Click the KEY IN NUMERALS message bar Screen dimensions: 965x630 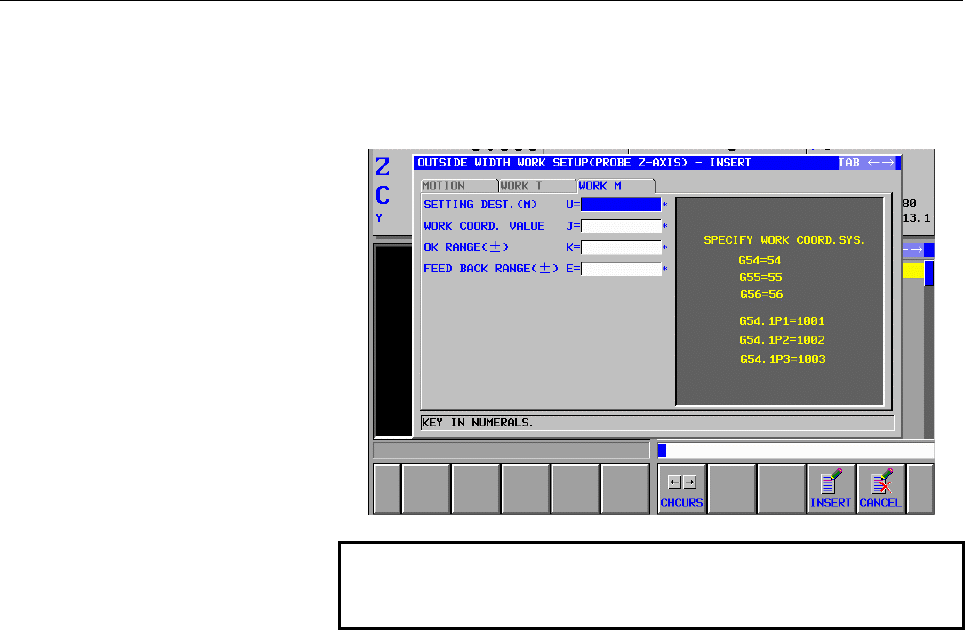coord(657,423)
